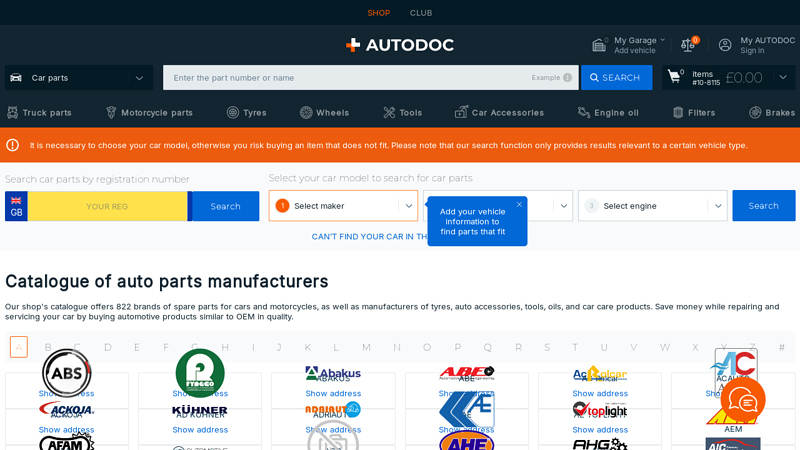The width and height of the screenshot is (800, 450).
Task: Focus the YOUR REG input field
Action: tap(108, 206)
